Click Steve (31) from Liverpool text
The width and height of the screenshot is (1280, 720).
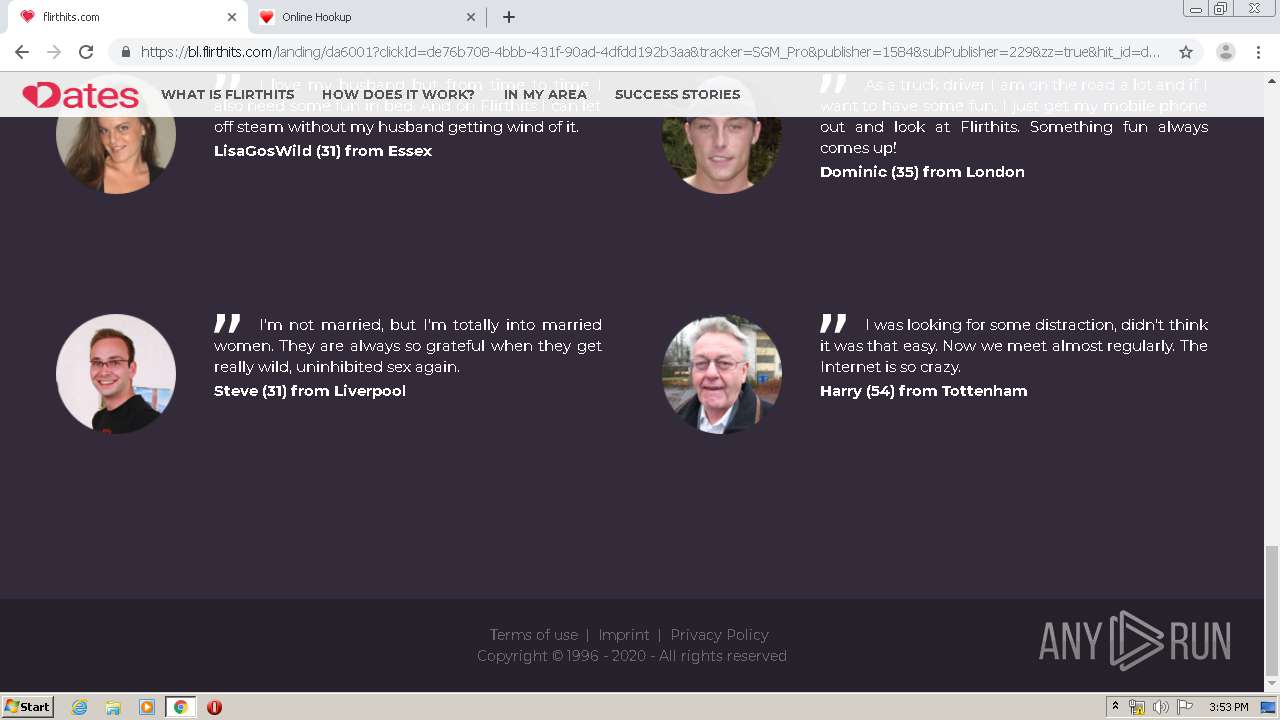[x=310, y=391]
